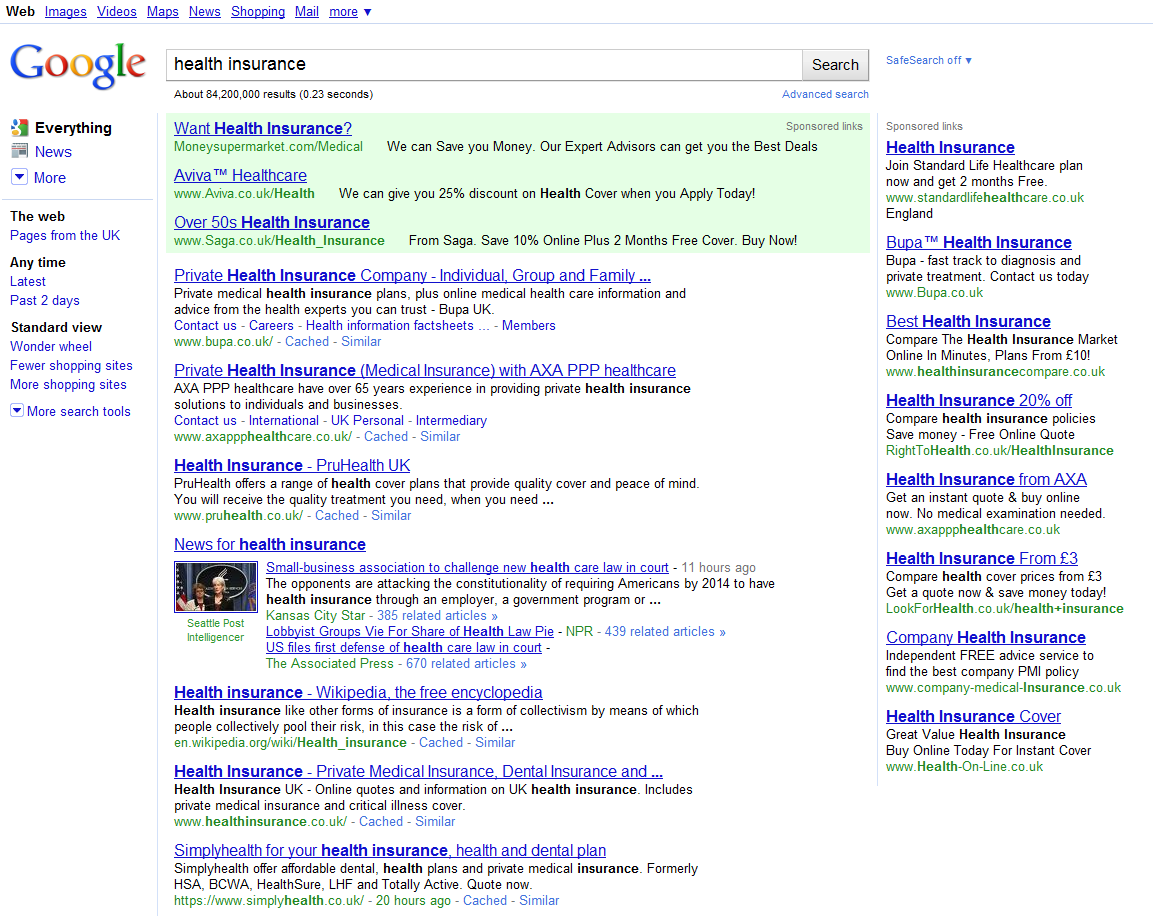Image resolution: width=1153 pixels, height=916 pixels.
Task: Focus the search box containing 'health insurance'
Action: [x=484, y=65]
